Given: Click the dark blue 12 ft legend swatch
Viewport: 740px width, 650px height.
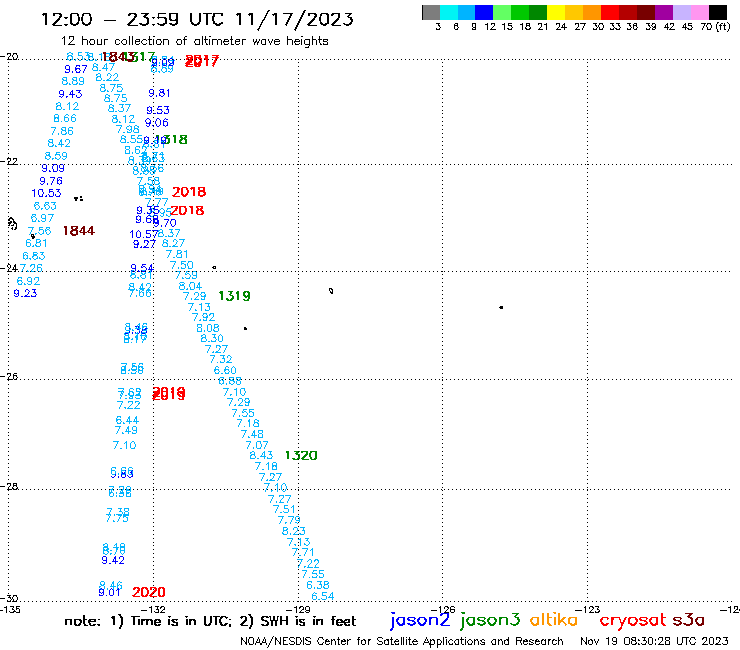Looking at the screenshot, I should click(484, 12).
